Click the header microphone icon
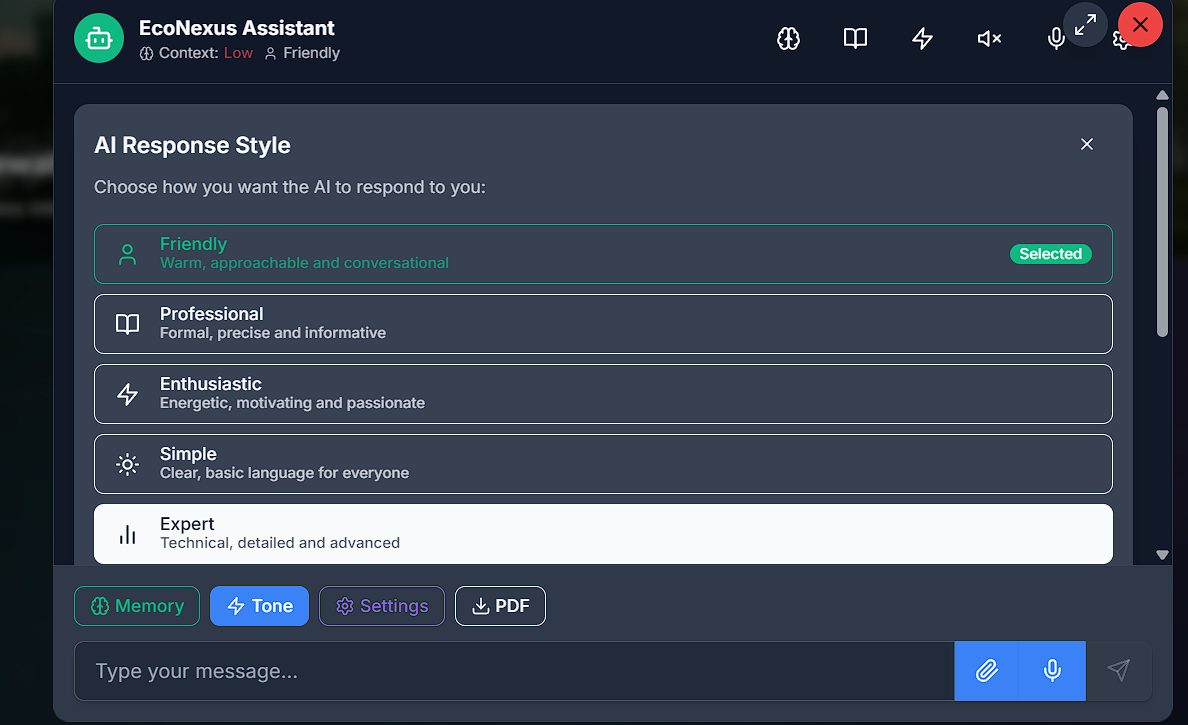 coord(1055,39)
